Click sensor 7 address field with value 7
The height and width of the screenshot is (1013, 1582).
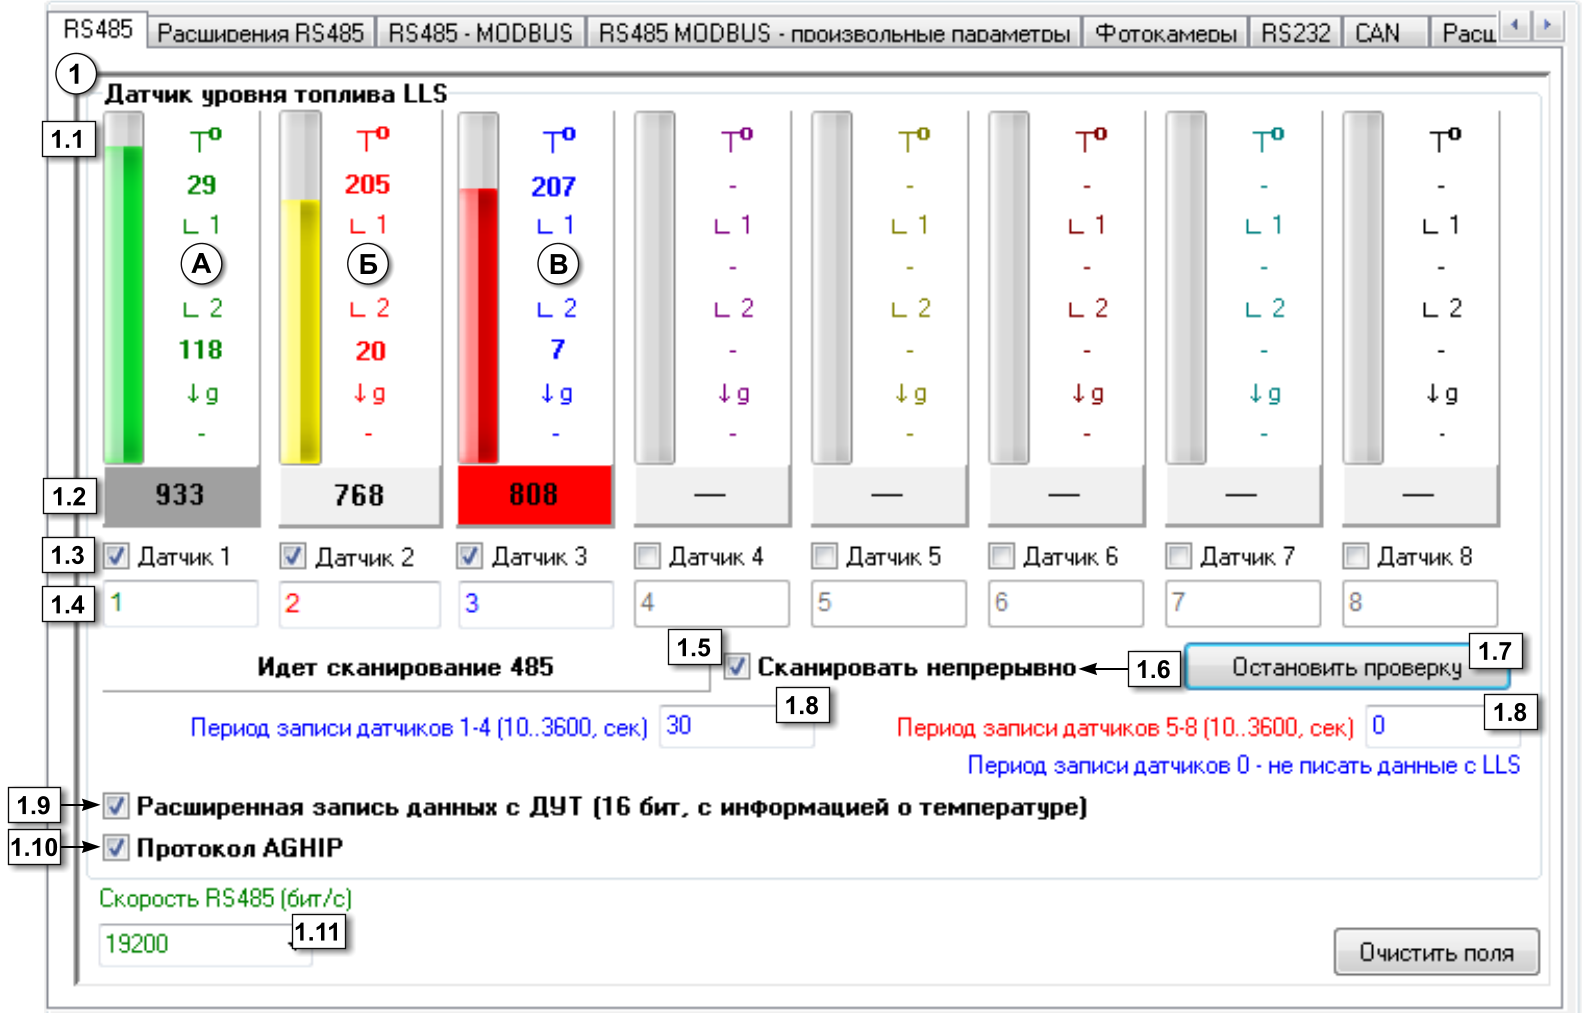tap(1243, 603)
